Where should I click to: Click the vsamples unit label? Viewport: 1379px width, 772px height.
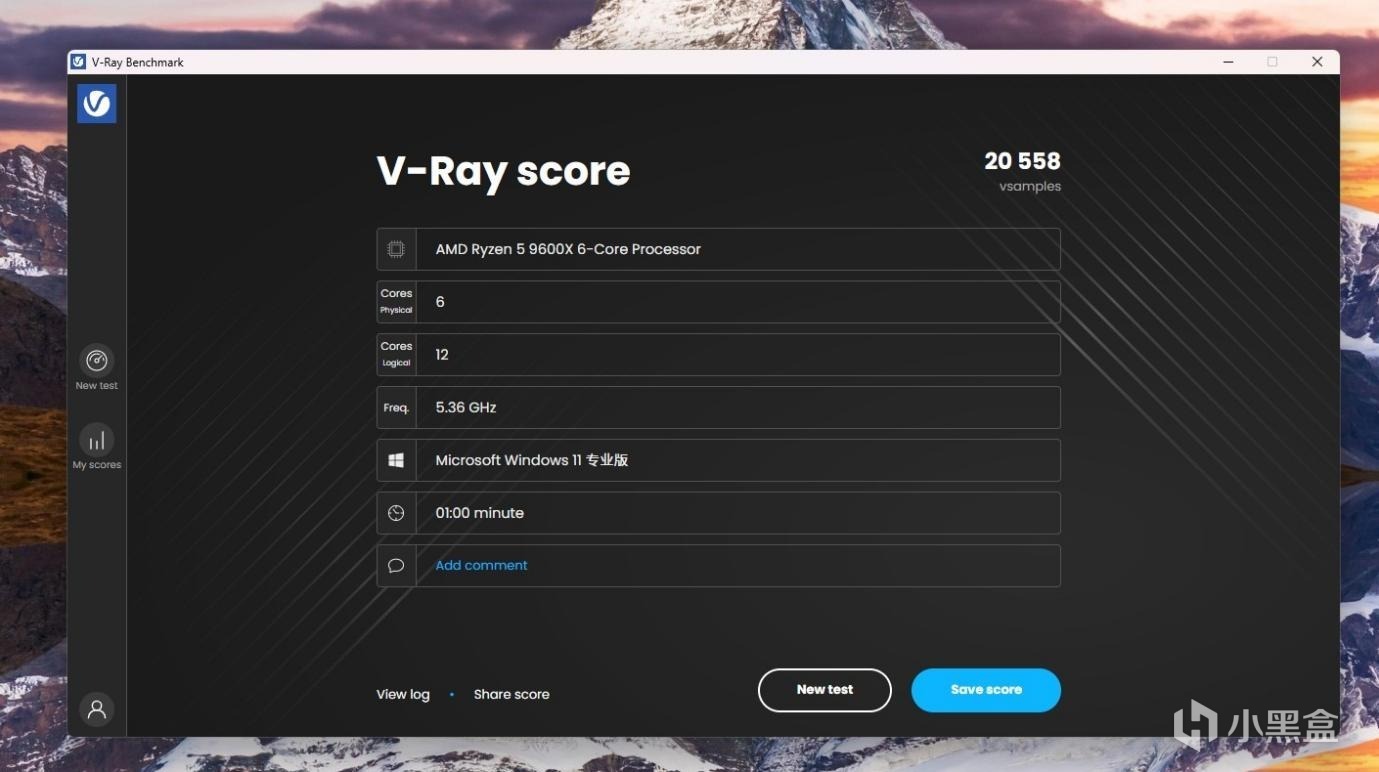1030,187
